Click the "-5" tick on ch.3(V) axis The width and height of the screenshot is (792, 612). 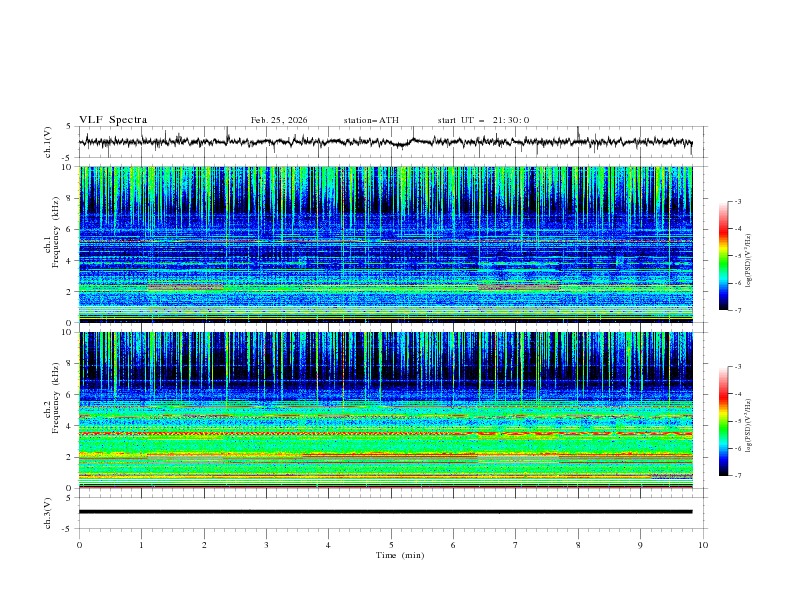click(x=67, y=529)
